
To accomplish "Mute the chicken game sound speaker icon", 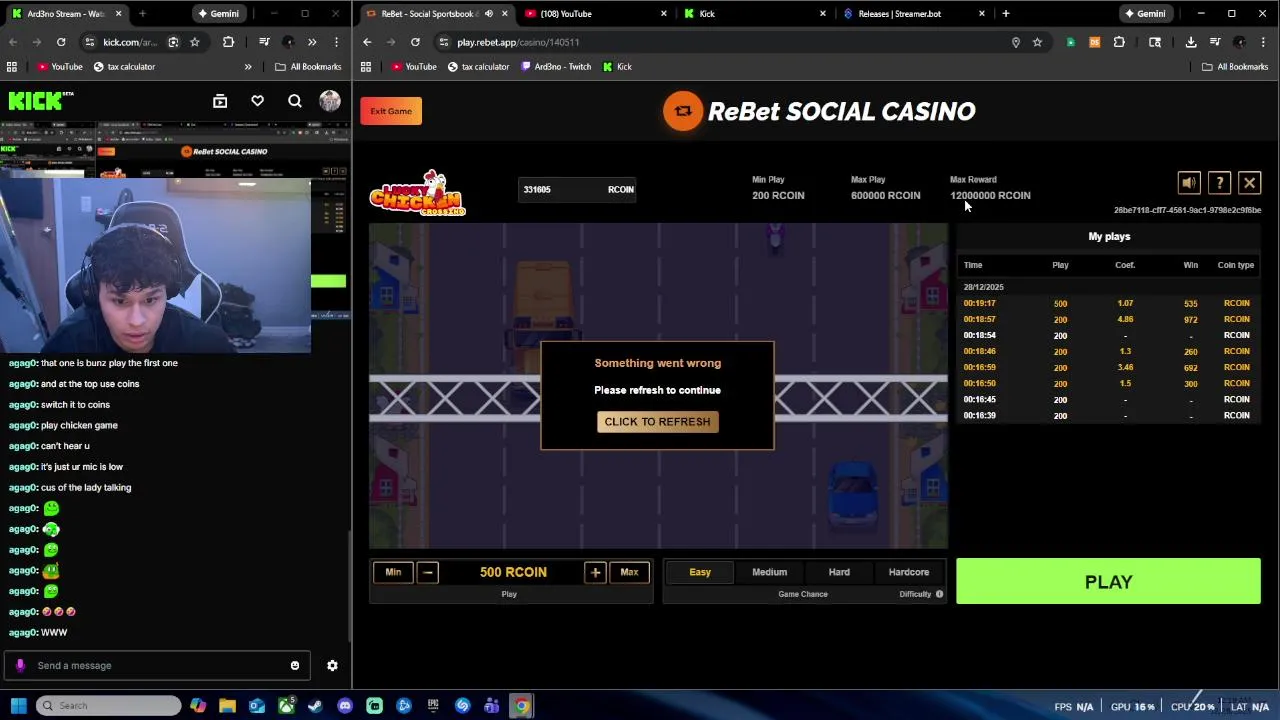I will point(1189,183).
